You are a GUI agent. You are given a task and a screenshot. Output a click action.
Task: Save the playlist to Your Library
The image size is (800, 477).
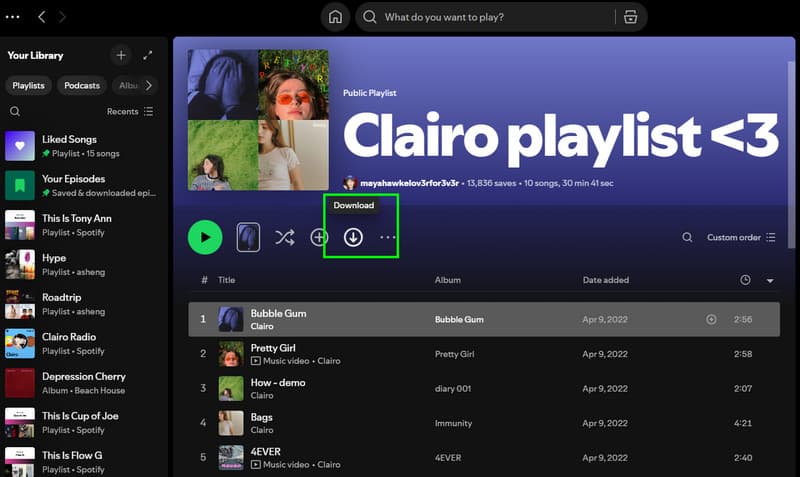[319, 237]
